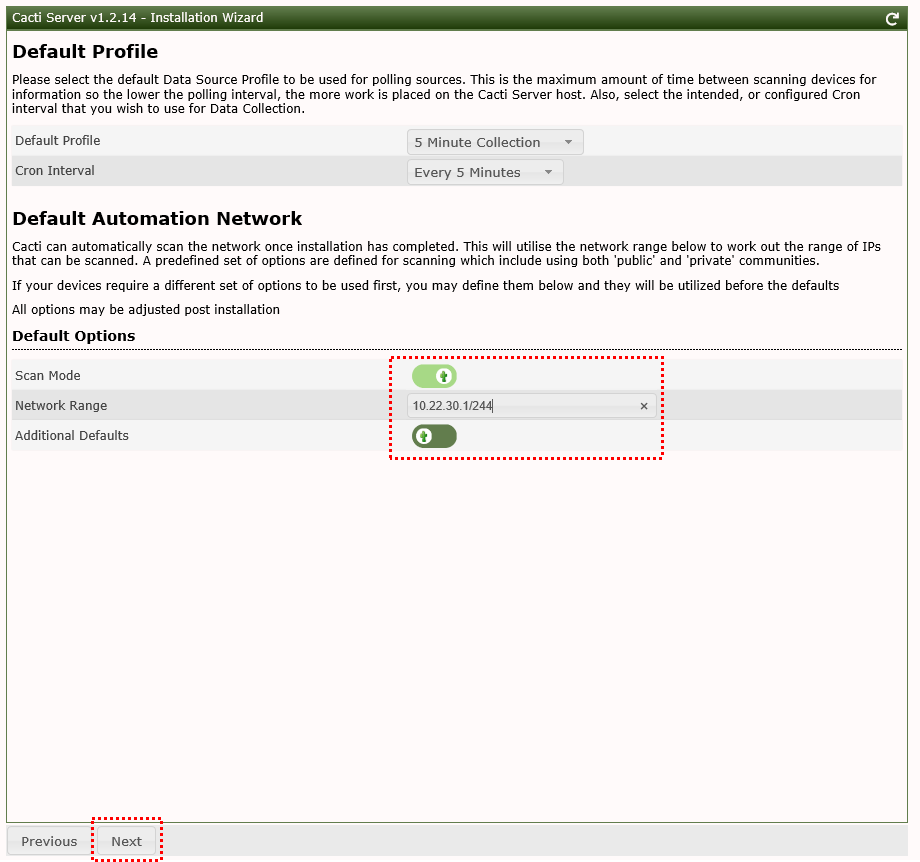
Task: Toggle the Scan Mode switch
Action: coord(434,376)
